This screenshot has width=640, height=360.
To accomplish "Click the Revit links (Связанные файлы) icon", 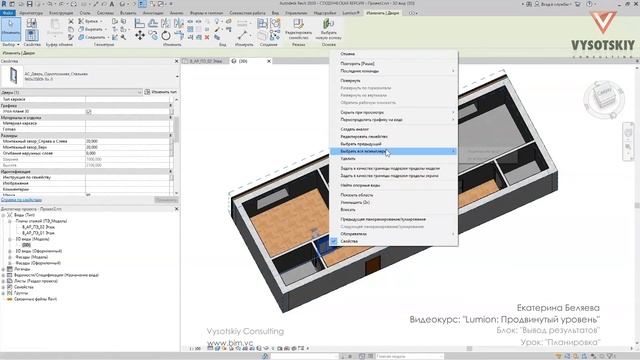I will [x=10, y=299].
